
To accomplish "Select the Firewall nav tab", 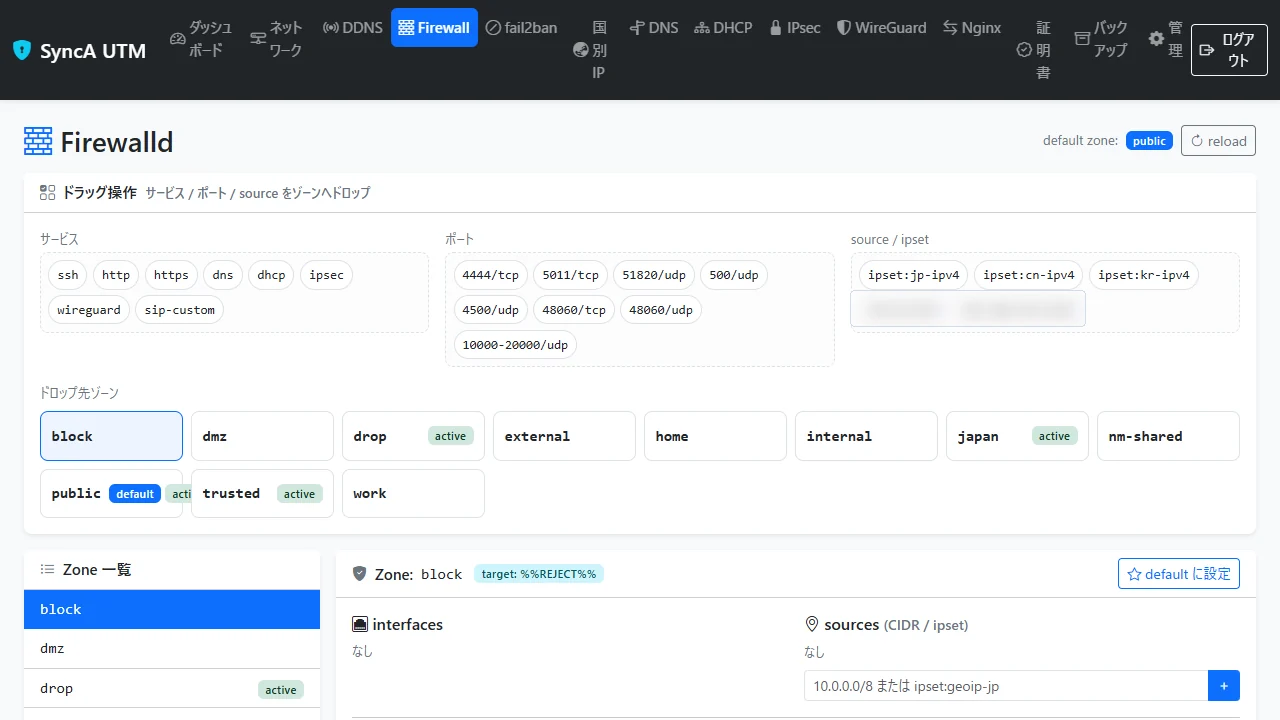I will (434, 28).
